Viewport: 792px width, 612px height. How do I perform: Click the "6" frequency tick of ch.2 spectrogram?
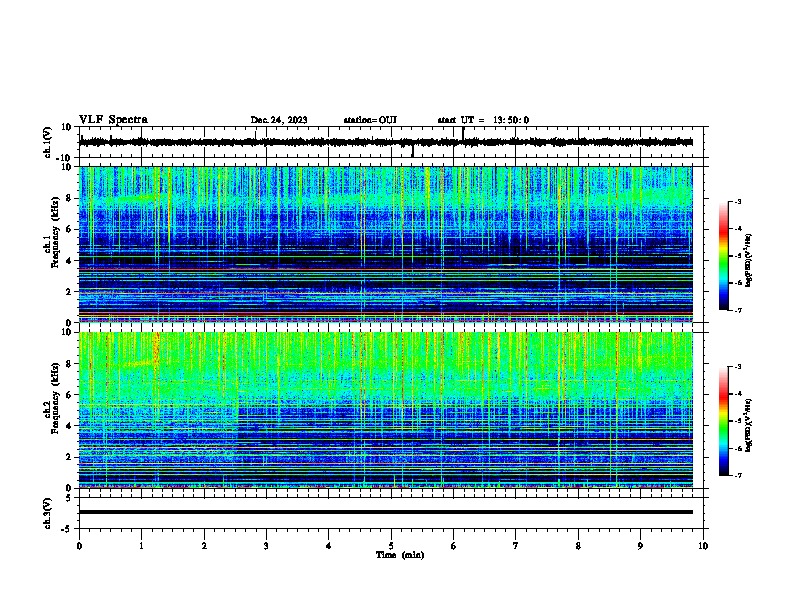click(x=69, y=395)
